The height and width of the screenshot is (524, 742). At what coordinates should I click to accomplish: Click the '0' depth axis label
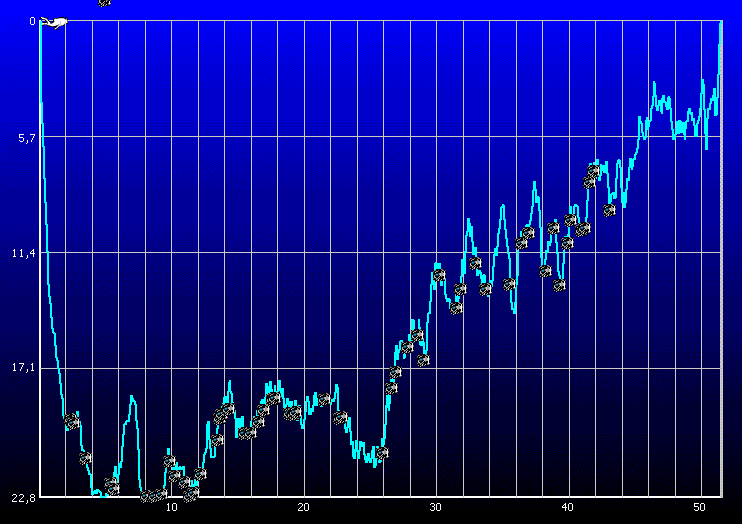point(32,21)
